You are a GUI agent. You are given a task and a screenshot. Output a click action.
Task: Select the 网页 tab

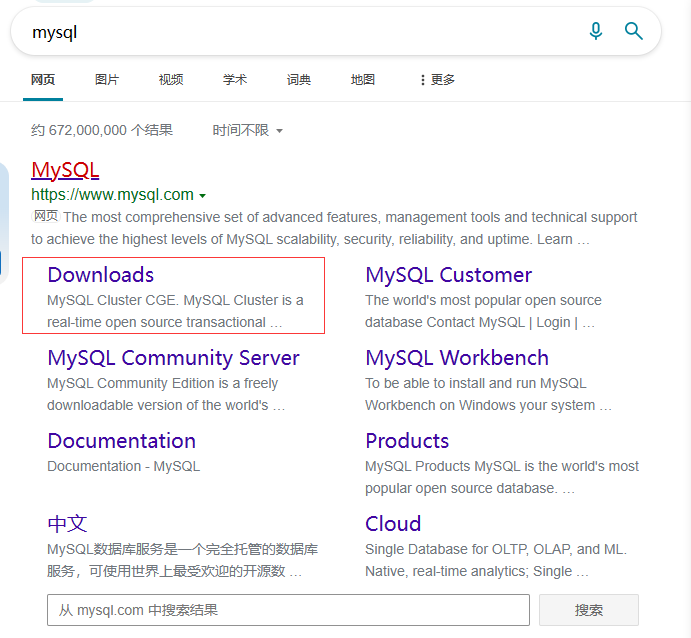(x=43, y=80)
